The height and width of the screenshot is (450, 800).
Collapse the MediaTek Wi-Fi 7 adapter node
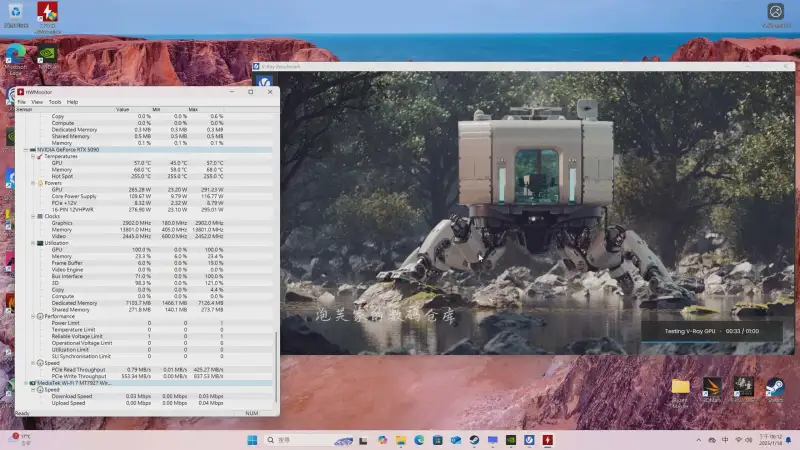[26, 383]
